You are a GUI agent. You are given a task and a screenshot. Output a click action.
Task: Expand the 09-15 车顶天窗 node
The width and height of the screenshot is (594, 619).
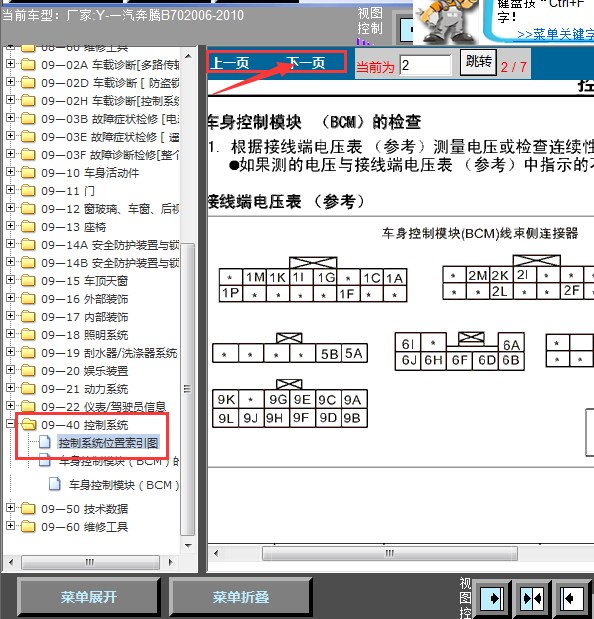(11, 279)
